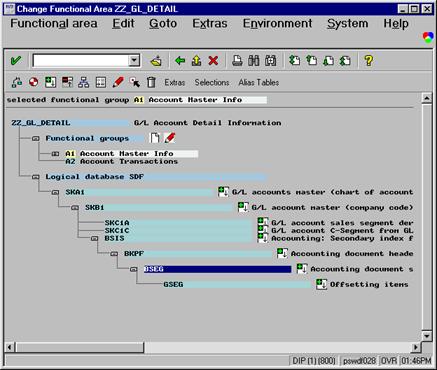Select the GSEG table entry

pyautogui.click(x=237, y=284)
